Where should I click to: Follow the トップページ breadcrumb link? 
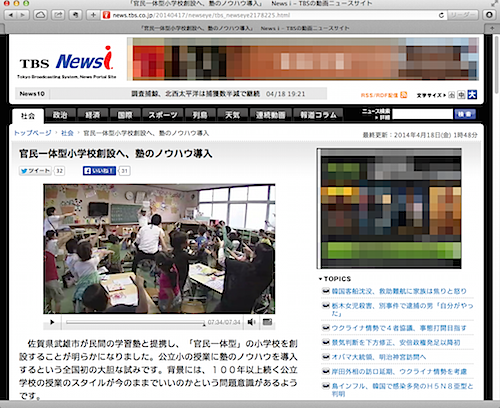33,133
